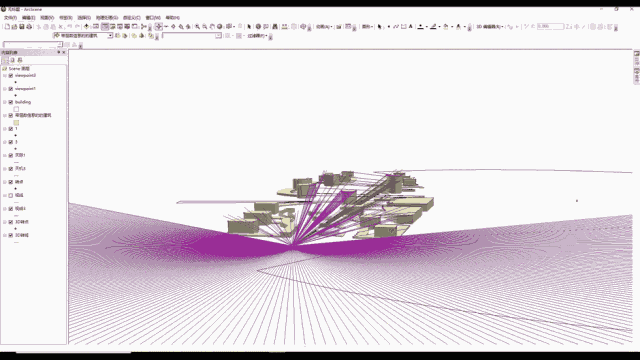Select the Navigate tool icon
The width and height of the screenshot is (640, 360).
[158, 27]
